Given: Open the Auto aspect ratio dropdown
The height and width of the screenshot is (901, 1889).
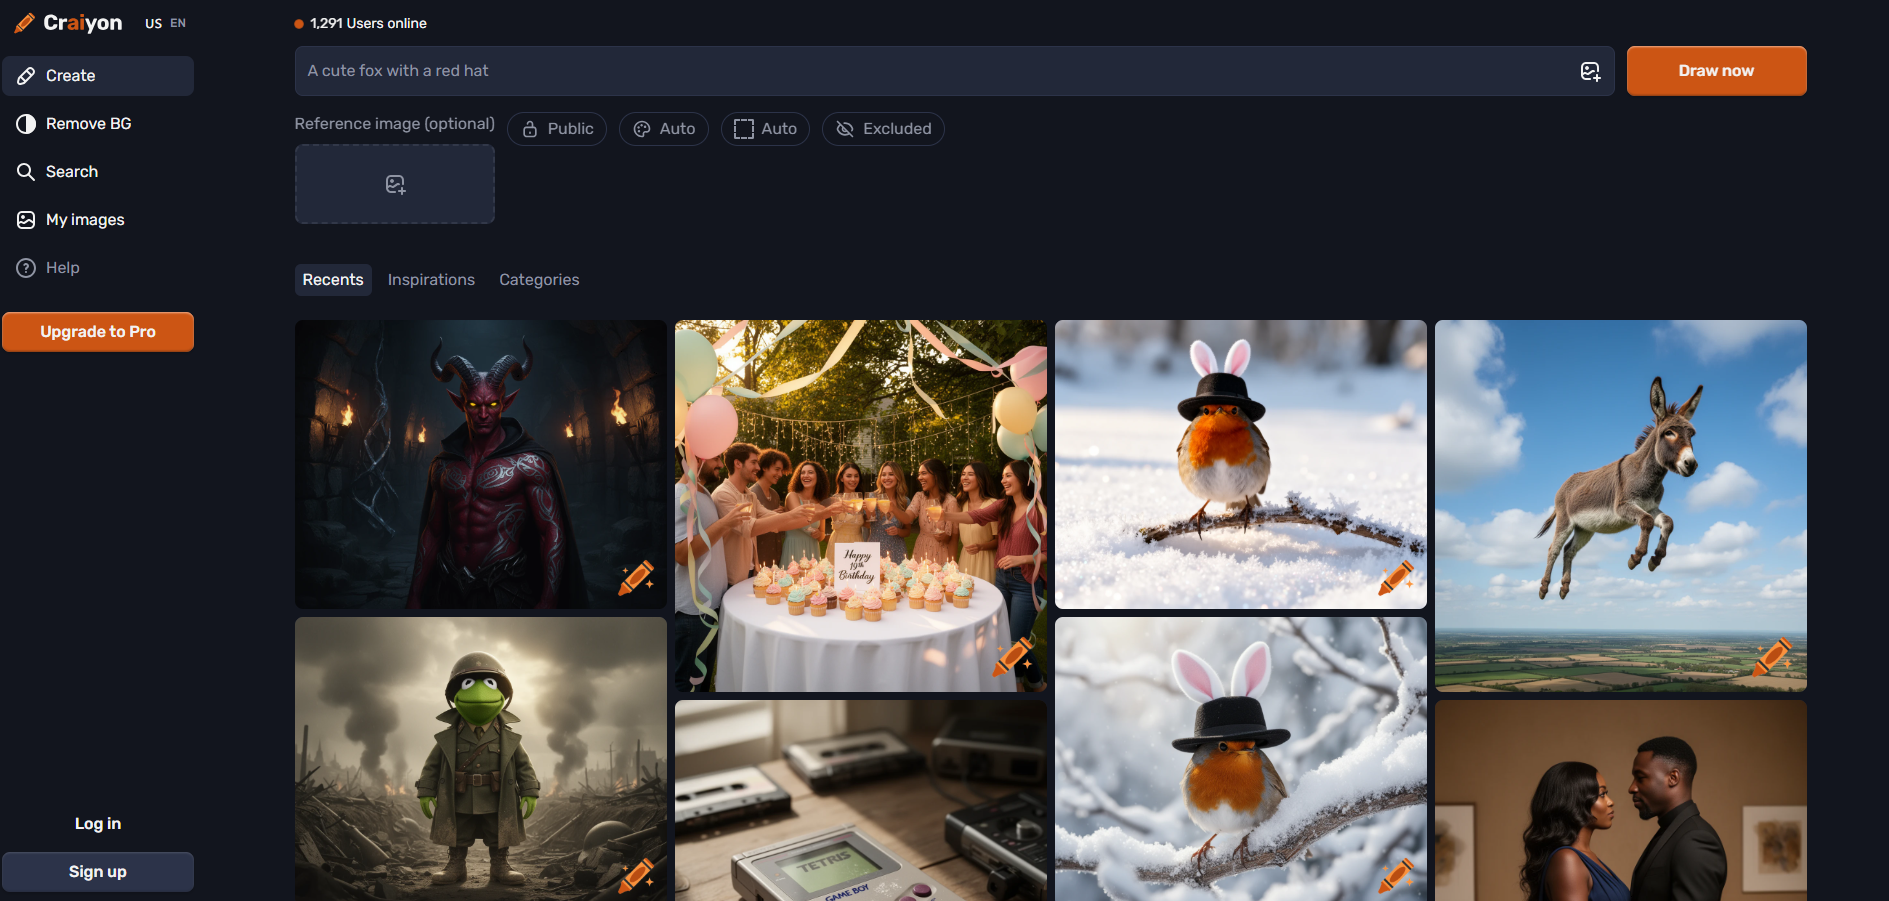Looking at the screenshot, I should point(765,129).
